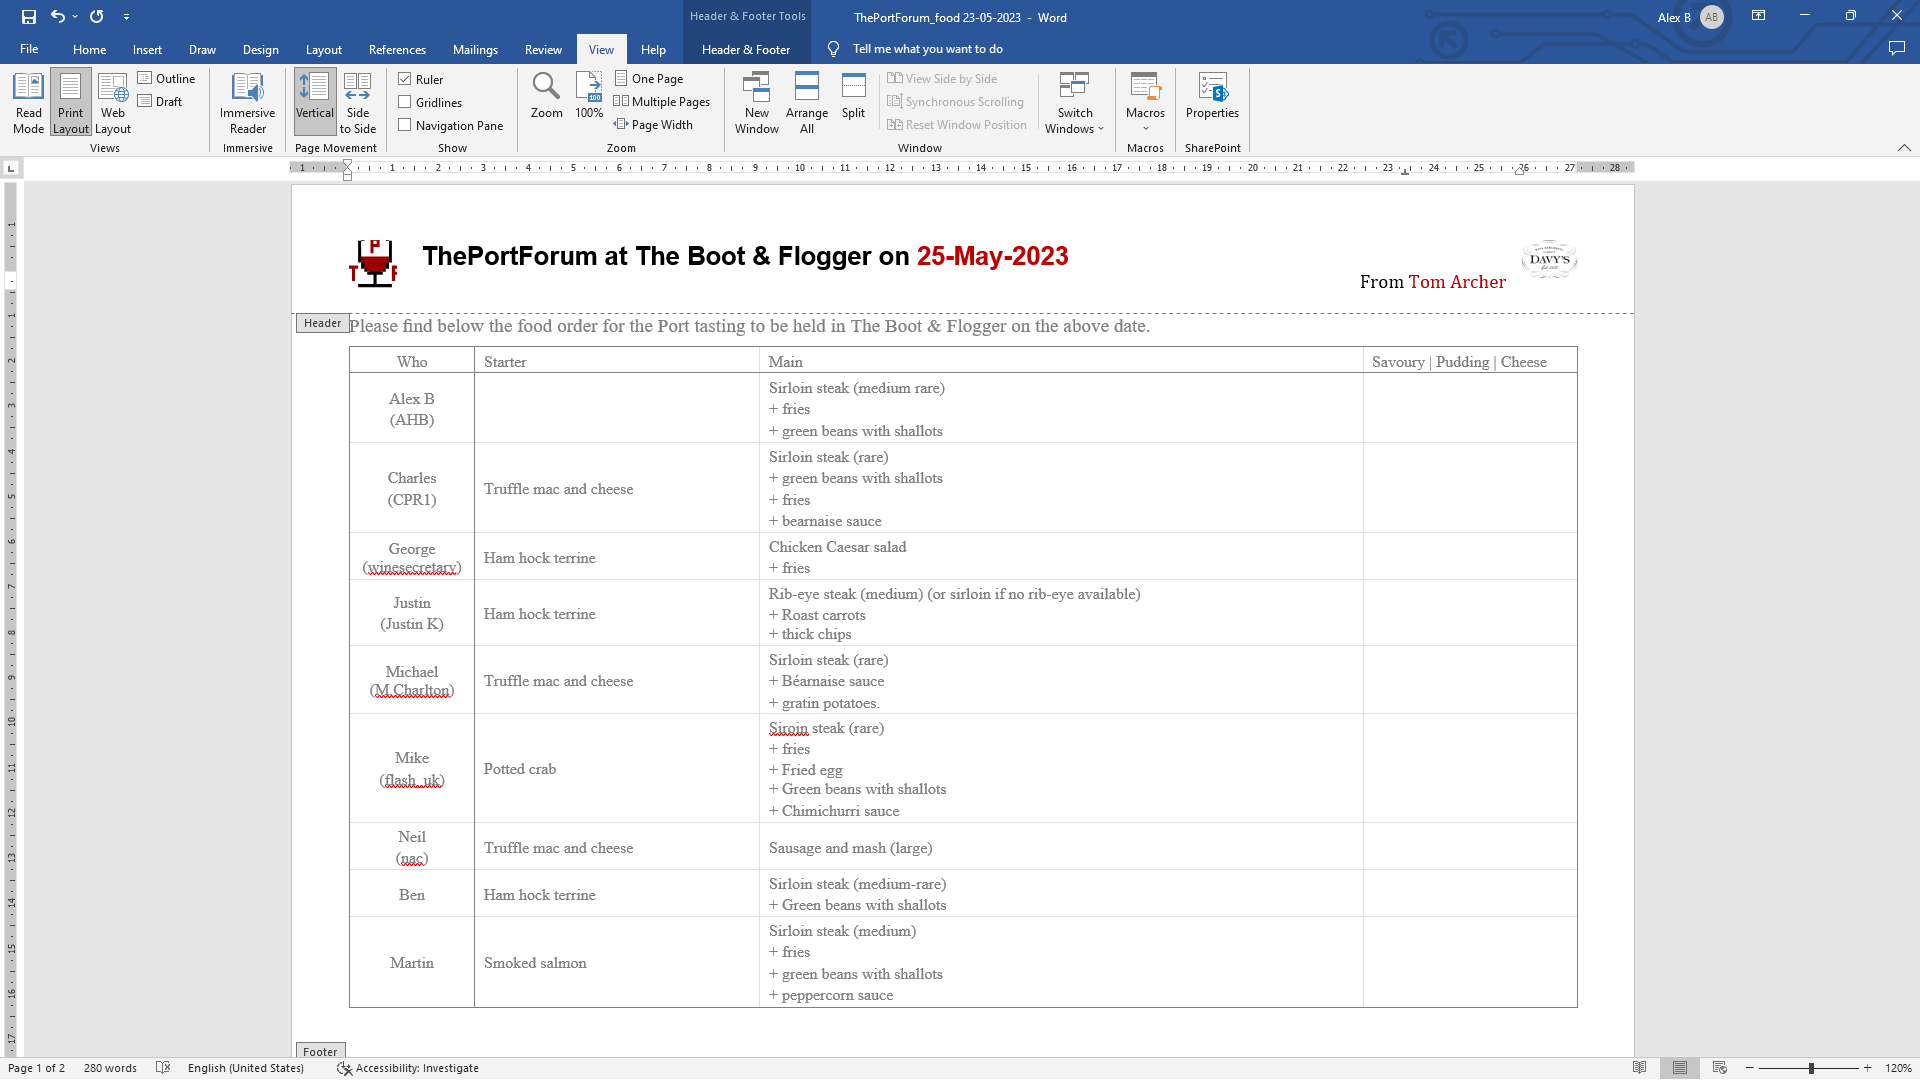Open the Layout ribbon tab
The height and width of the screenshot is (1080, 1920).
323,49
